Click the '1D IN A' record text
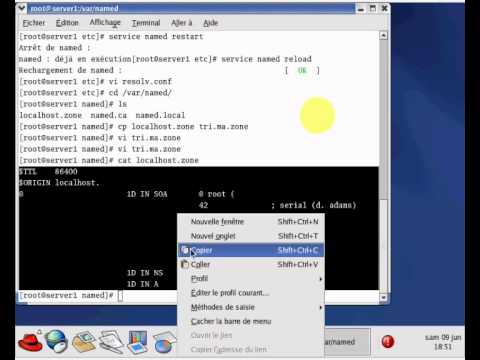 [143, 284]
